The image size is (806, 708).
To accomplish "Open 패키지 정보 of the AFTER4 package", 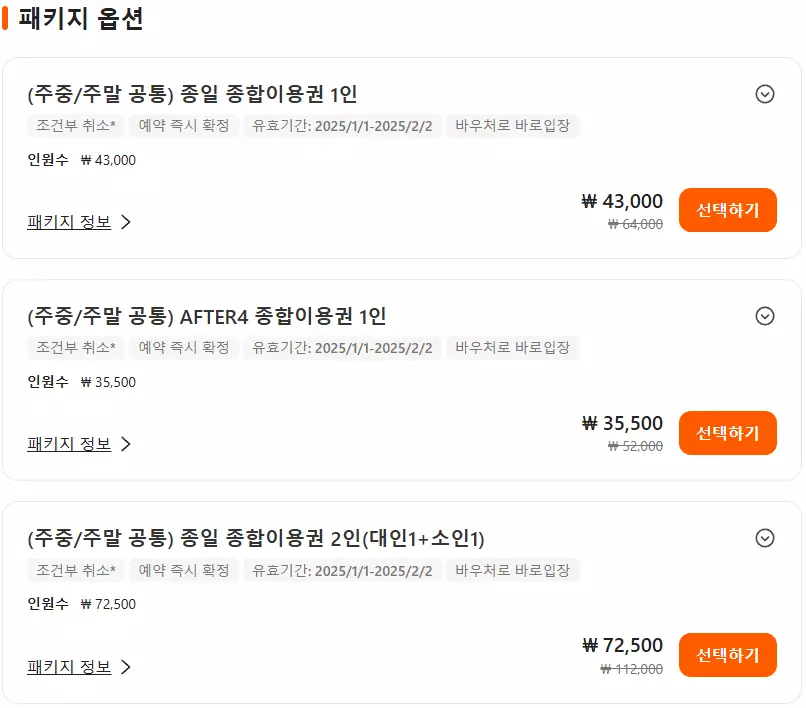I will (x=70, y=443).
